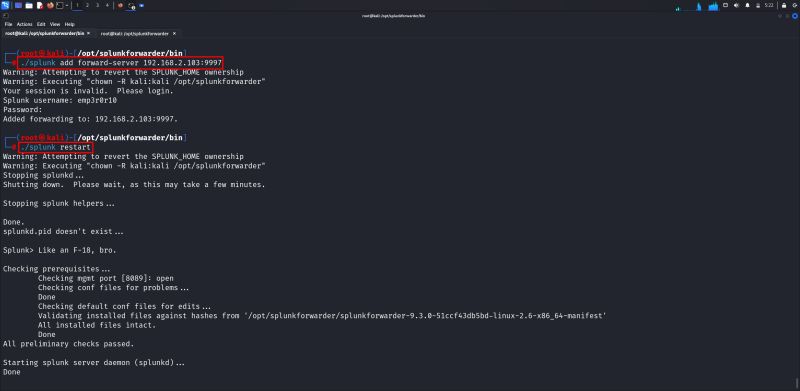Click the display icon in system tray
Image resolution: width=800 pixels, height=391 pixels.
[x=726, y=5]
